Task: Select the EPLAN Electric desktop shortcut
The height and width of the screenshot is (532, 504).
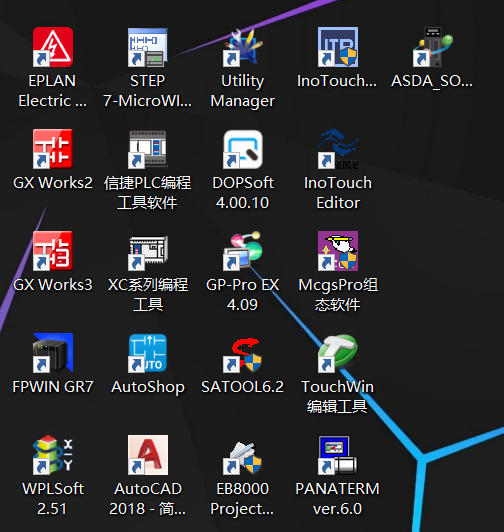Action: click(x=53, y=47)
